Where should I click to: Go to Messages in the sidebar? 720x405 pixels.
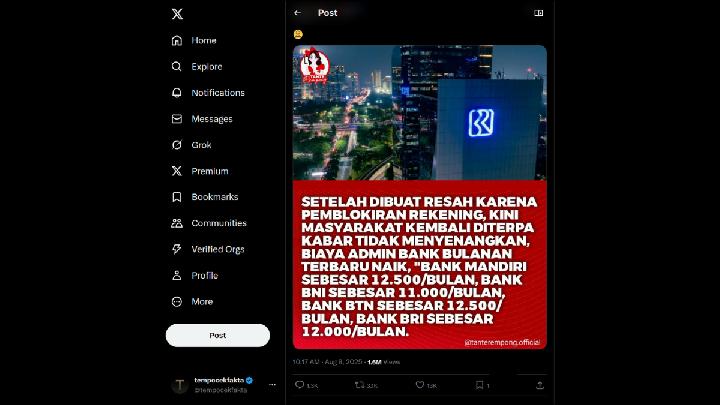click(202, 119)
